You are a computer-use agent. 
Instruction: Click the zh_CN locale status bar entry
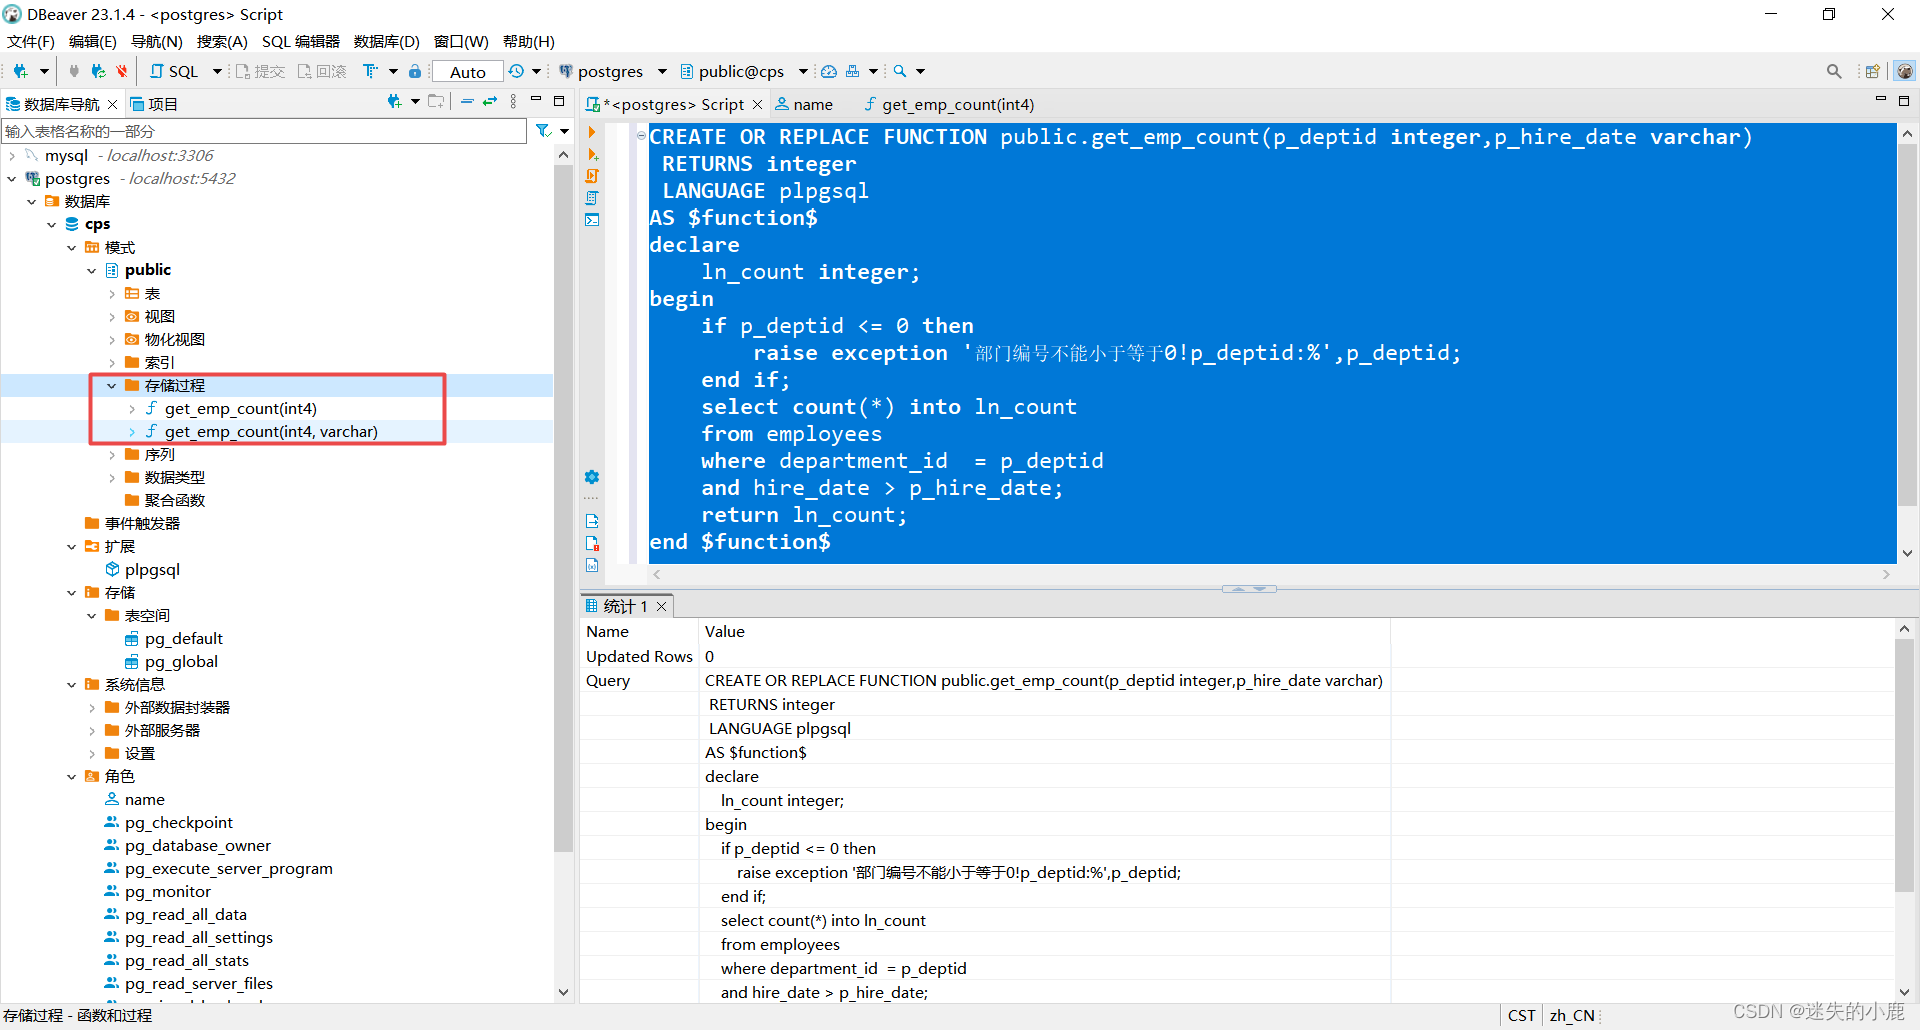1572,1015
